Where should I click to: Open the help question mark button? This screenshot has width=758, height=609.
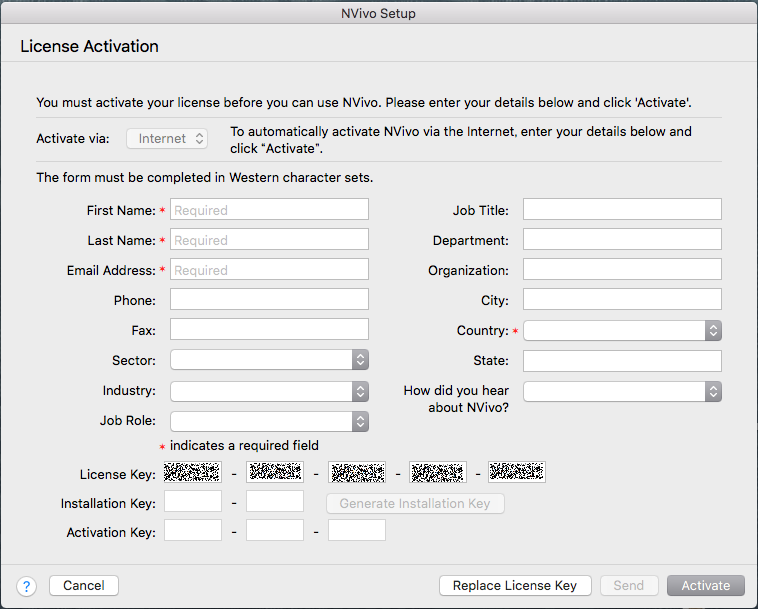coord(27,586)
